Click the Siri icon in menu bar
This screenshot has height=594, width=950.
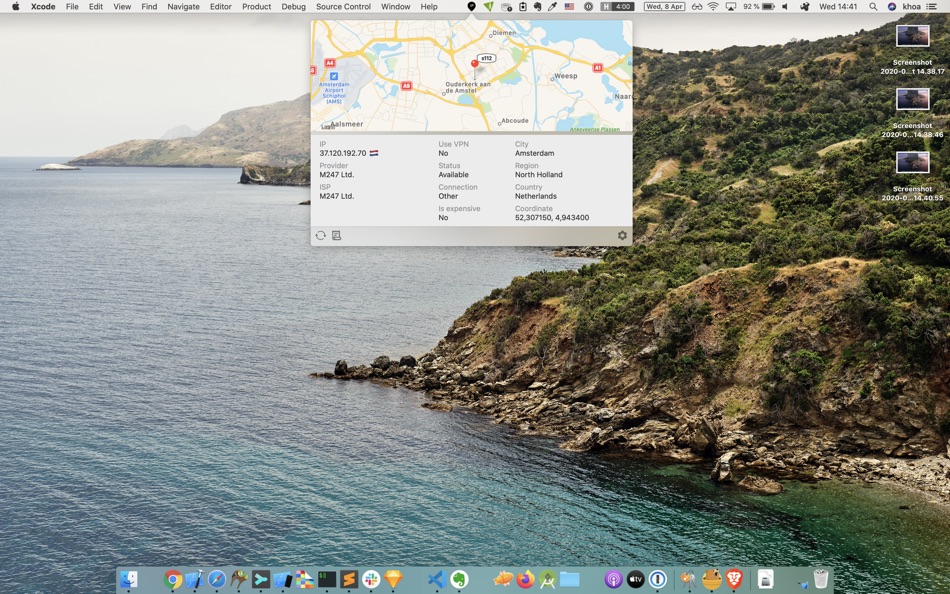(x=891, y=7)
